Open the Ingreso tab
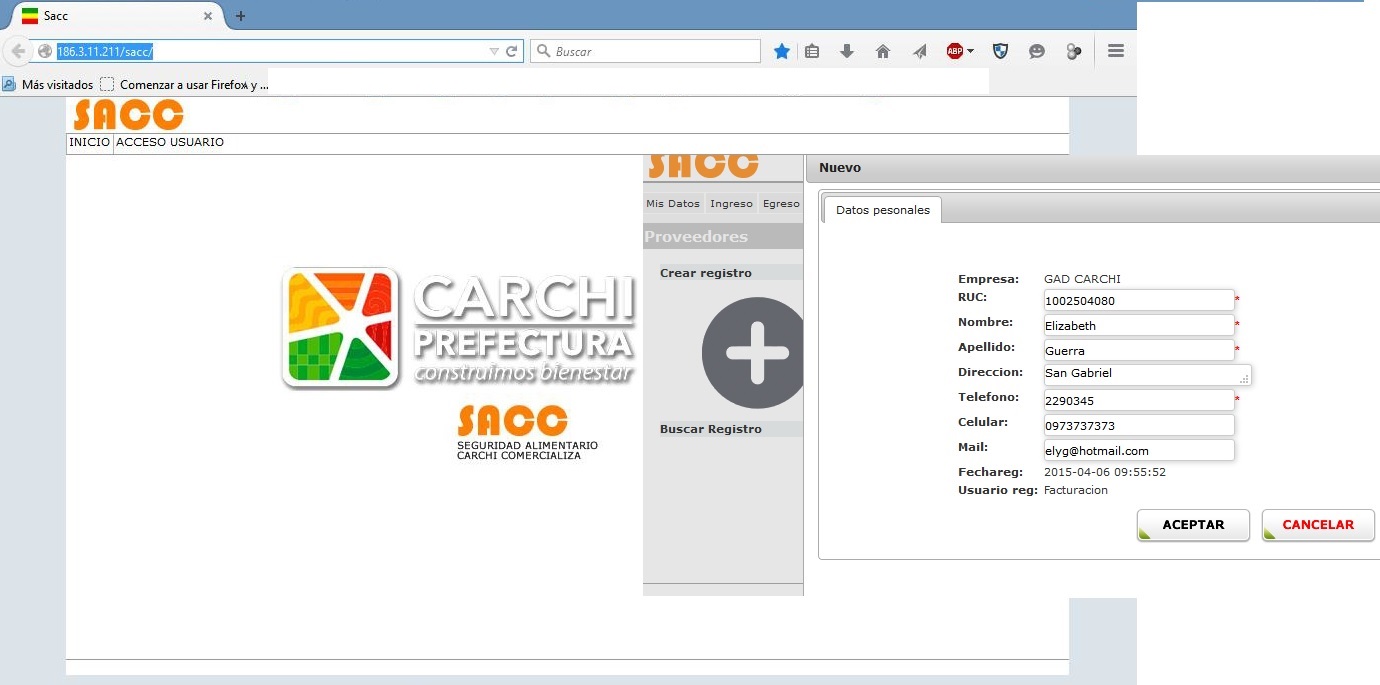1380x685 pixels. coord(731,203)
